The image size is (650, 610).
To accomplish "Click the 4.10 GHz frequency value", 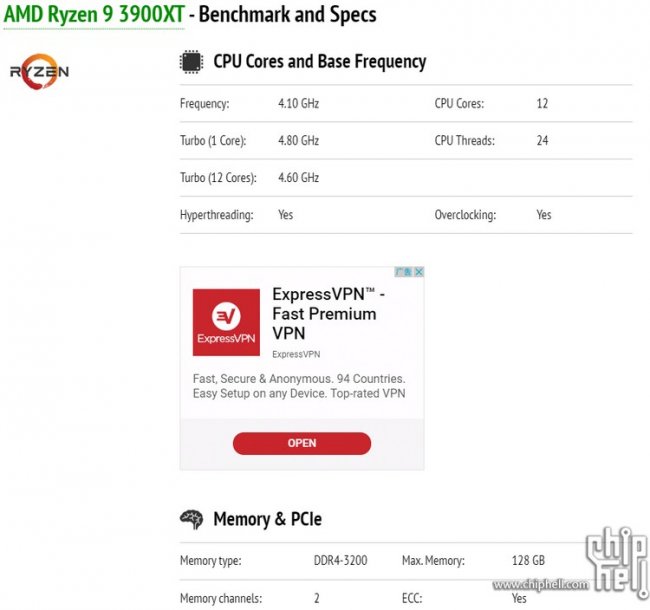I will (298, 103).
